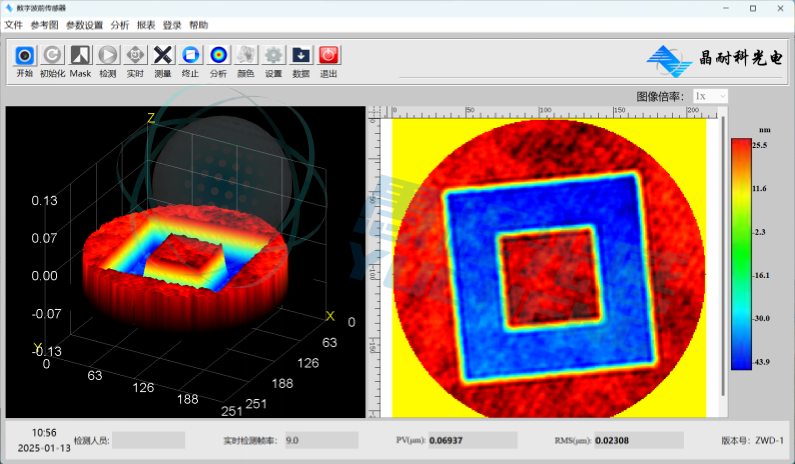Click the 开始 (Start) toolbar icon
This screenshot has height=464, width=795.
[25, 56]
